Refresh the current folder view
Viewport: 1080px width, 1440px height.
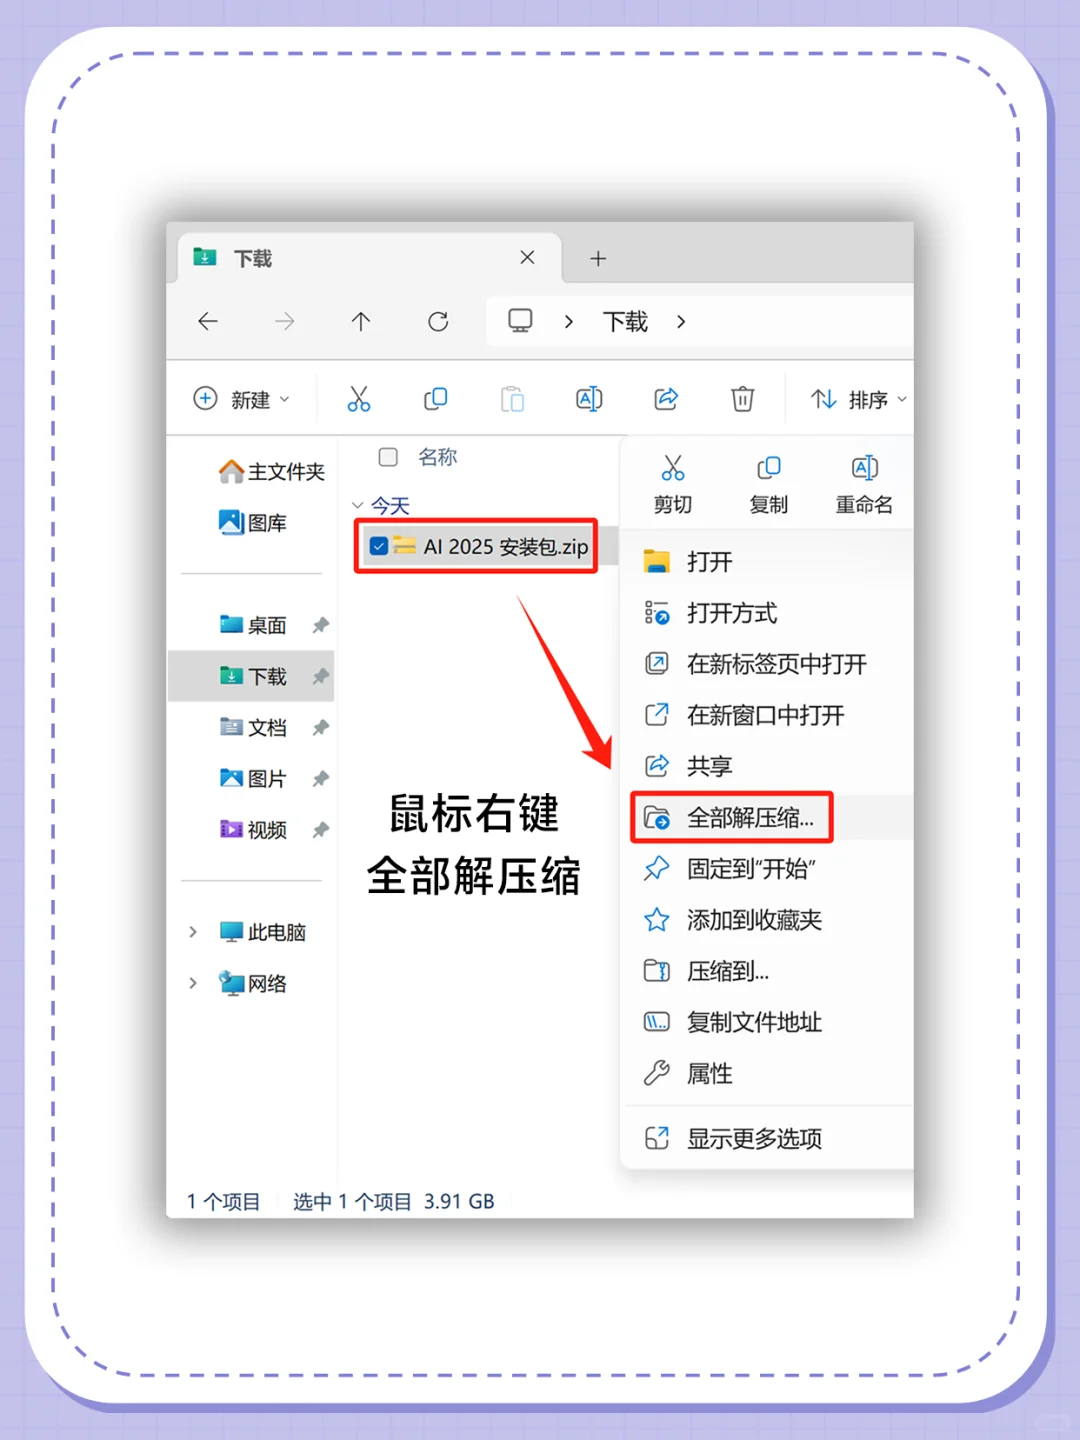click(437, 321)
